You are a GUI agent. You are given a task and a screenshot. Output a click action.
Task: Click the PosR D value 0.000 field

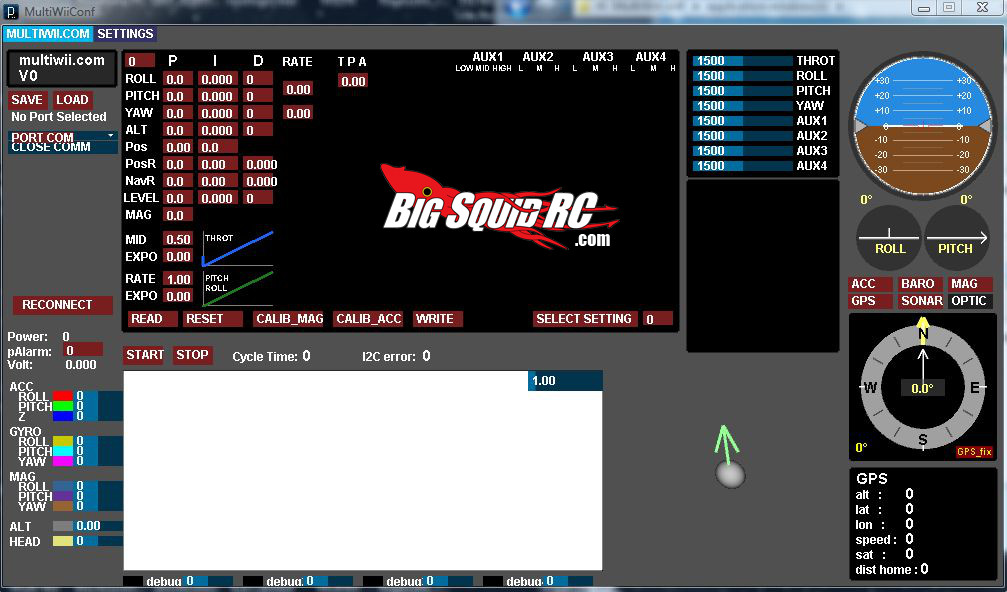point(260,164)
